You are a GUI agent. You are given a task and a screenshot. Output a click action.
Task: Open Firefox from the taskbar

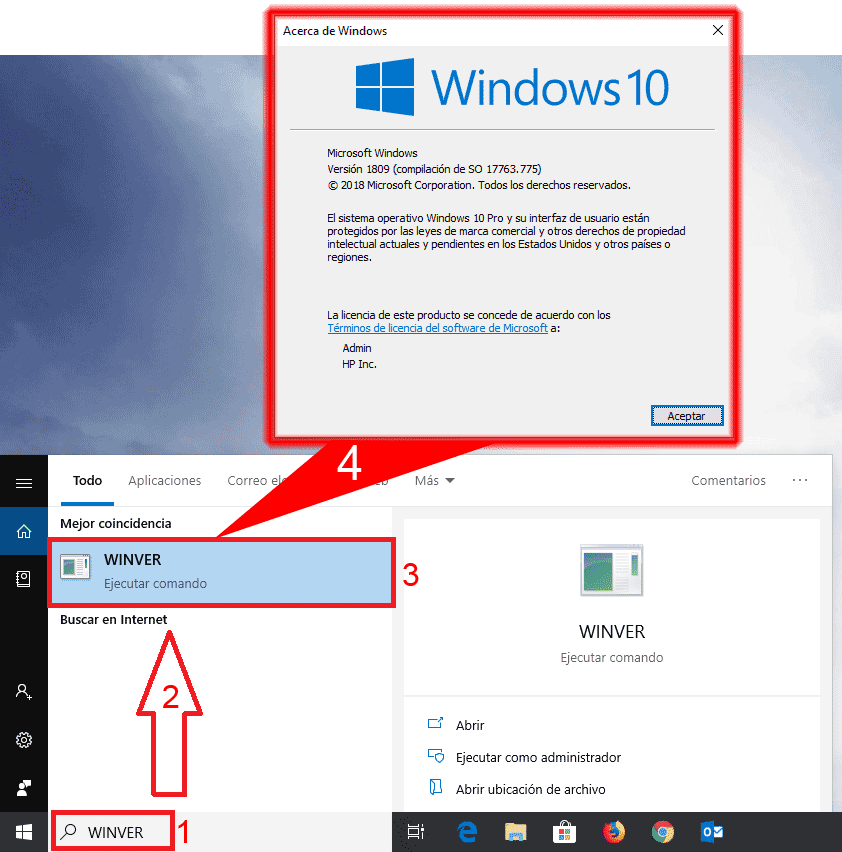[613, 831]
